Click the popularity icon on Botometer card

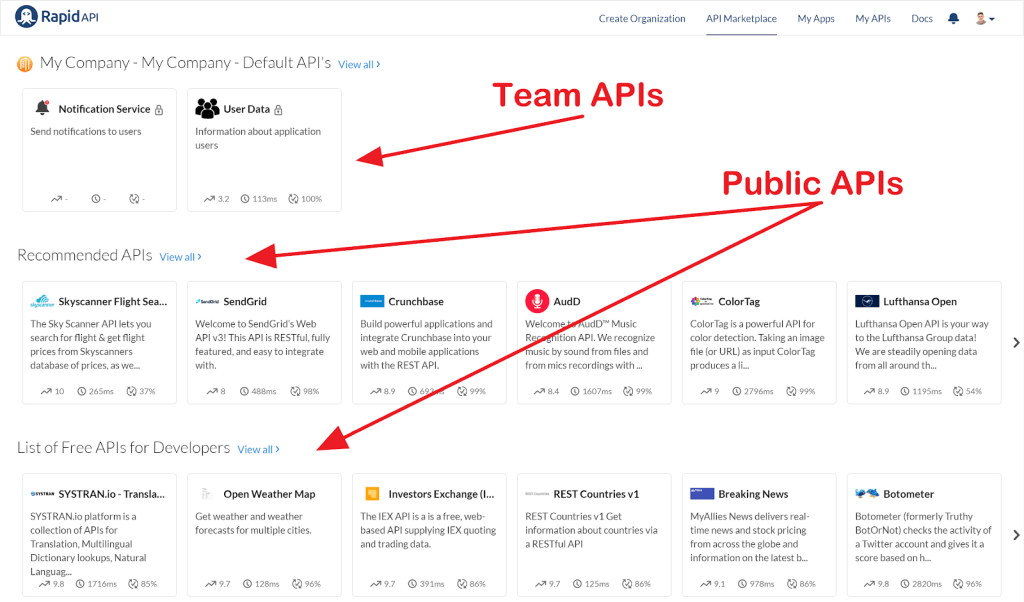pos(869,584)
